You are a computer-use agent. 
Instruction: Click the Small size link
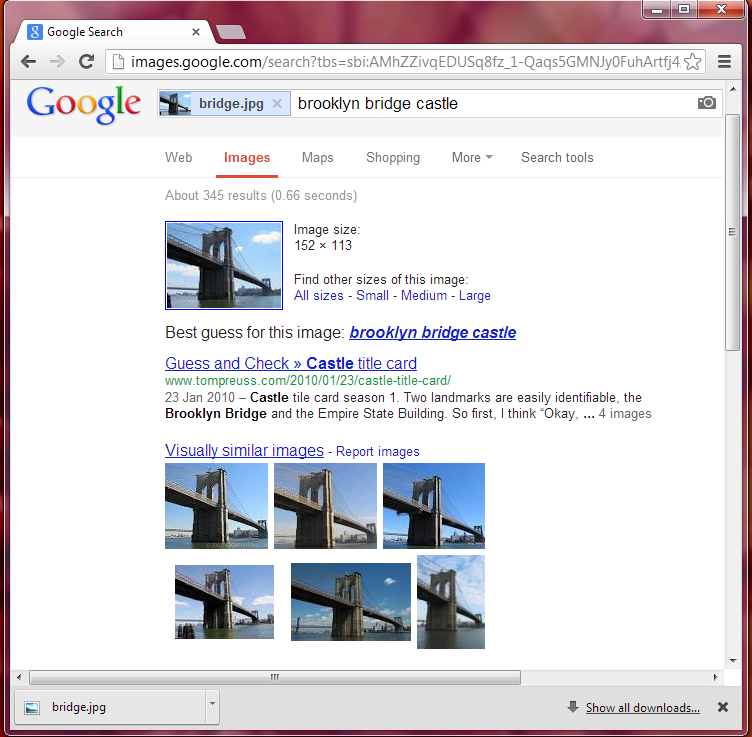coord(372,295)
